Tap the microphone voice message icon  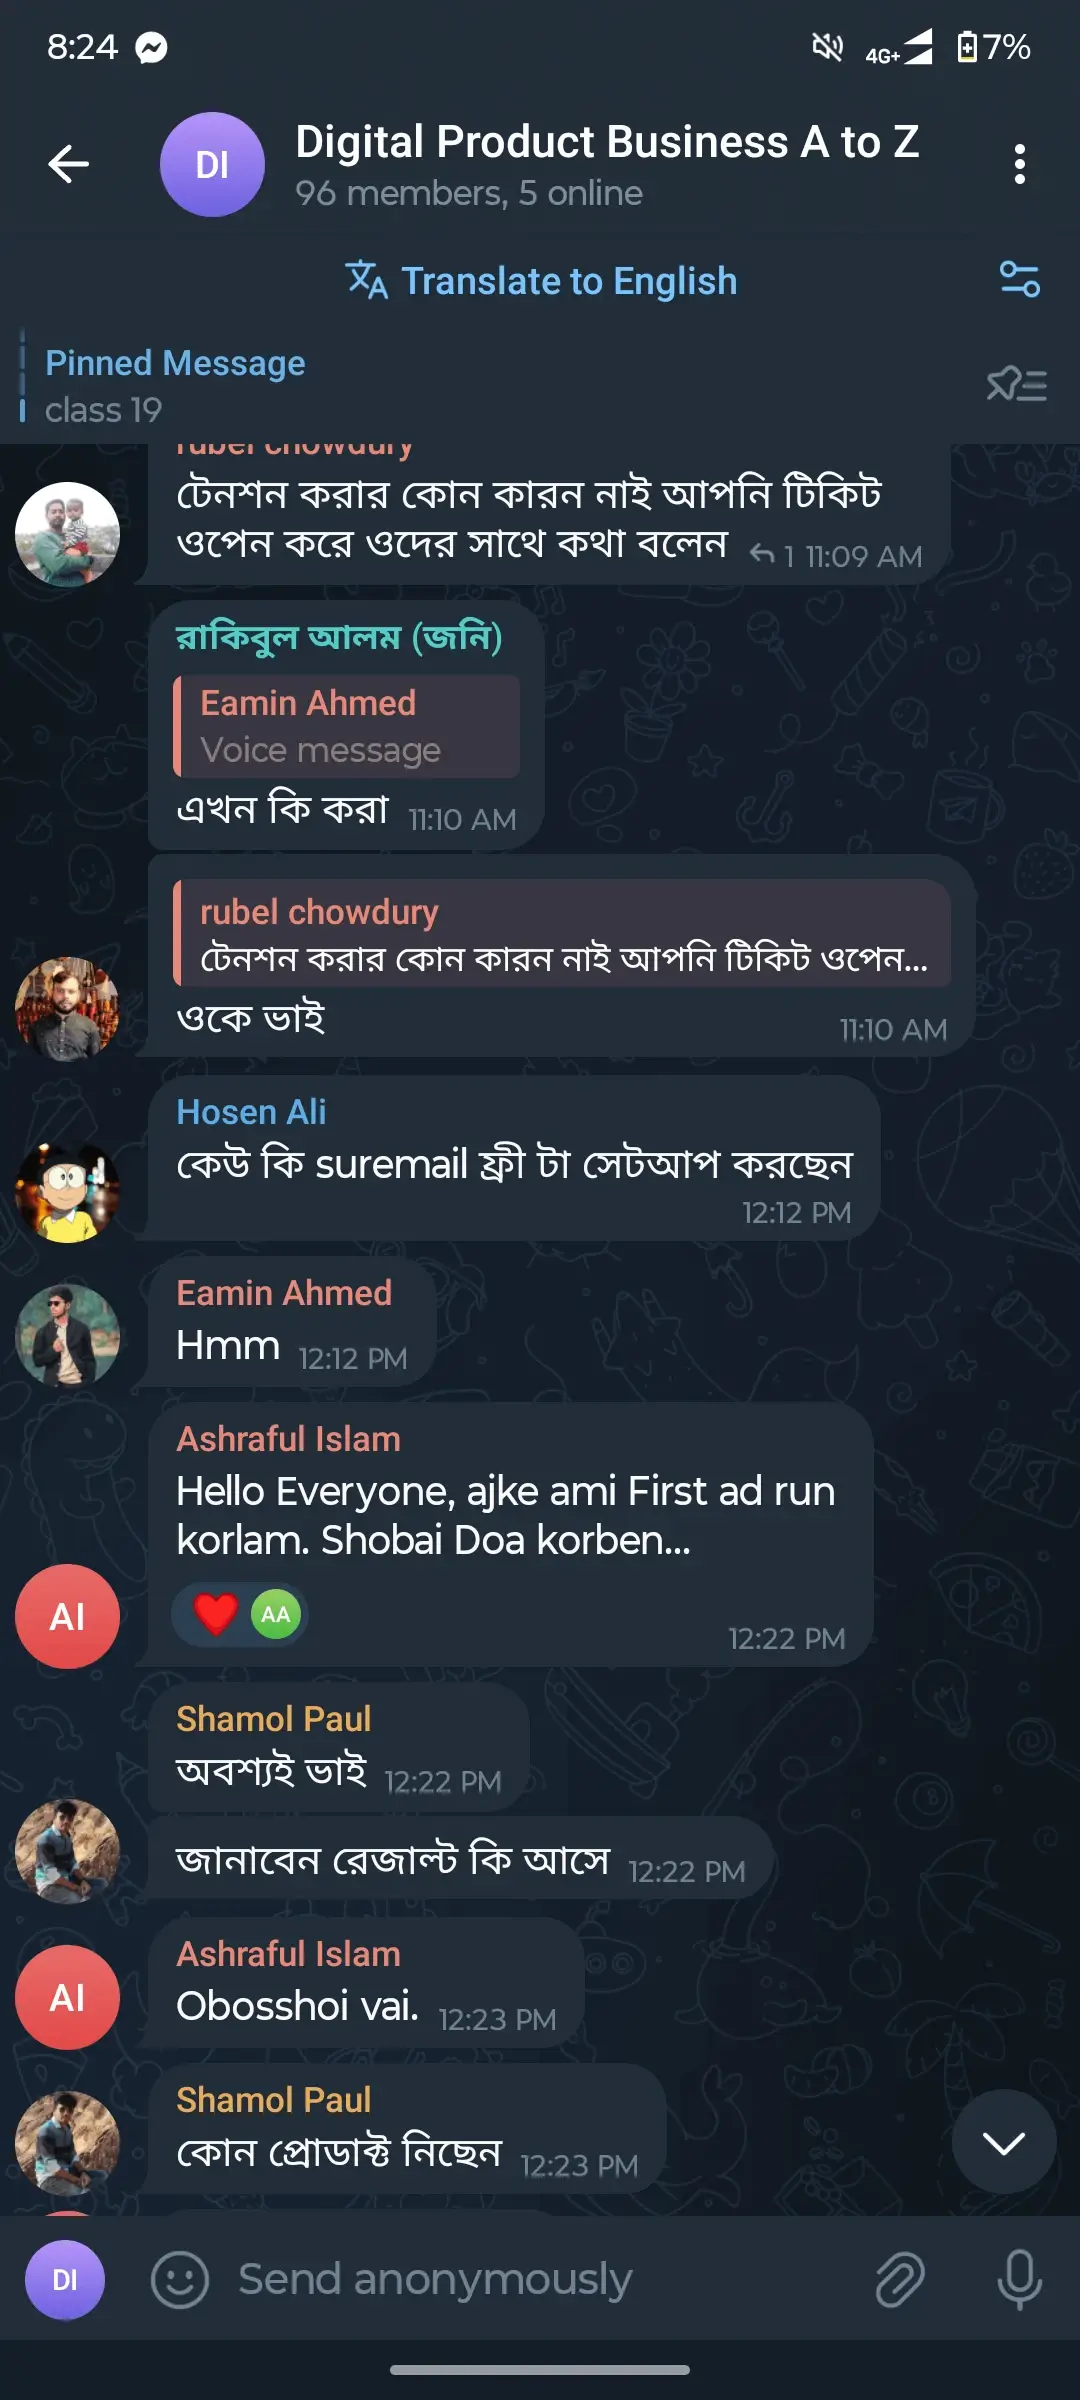(1019, 2280)
